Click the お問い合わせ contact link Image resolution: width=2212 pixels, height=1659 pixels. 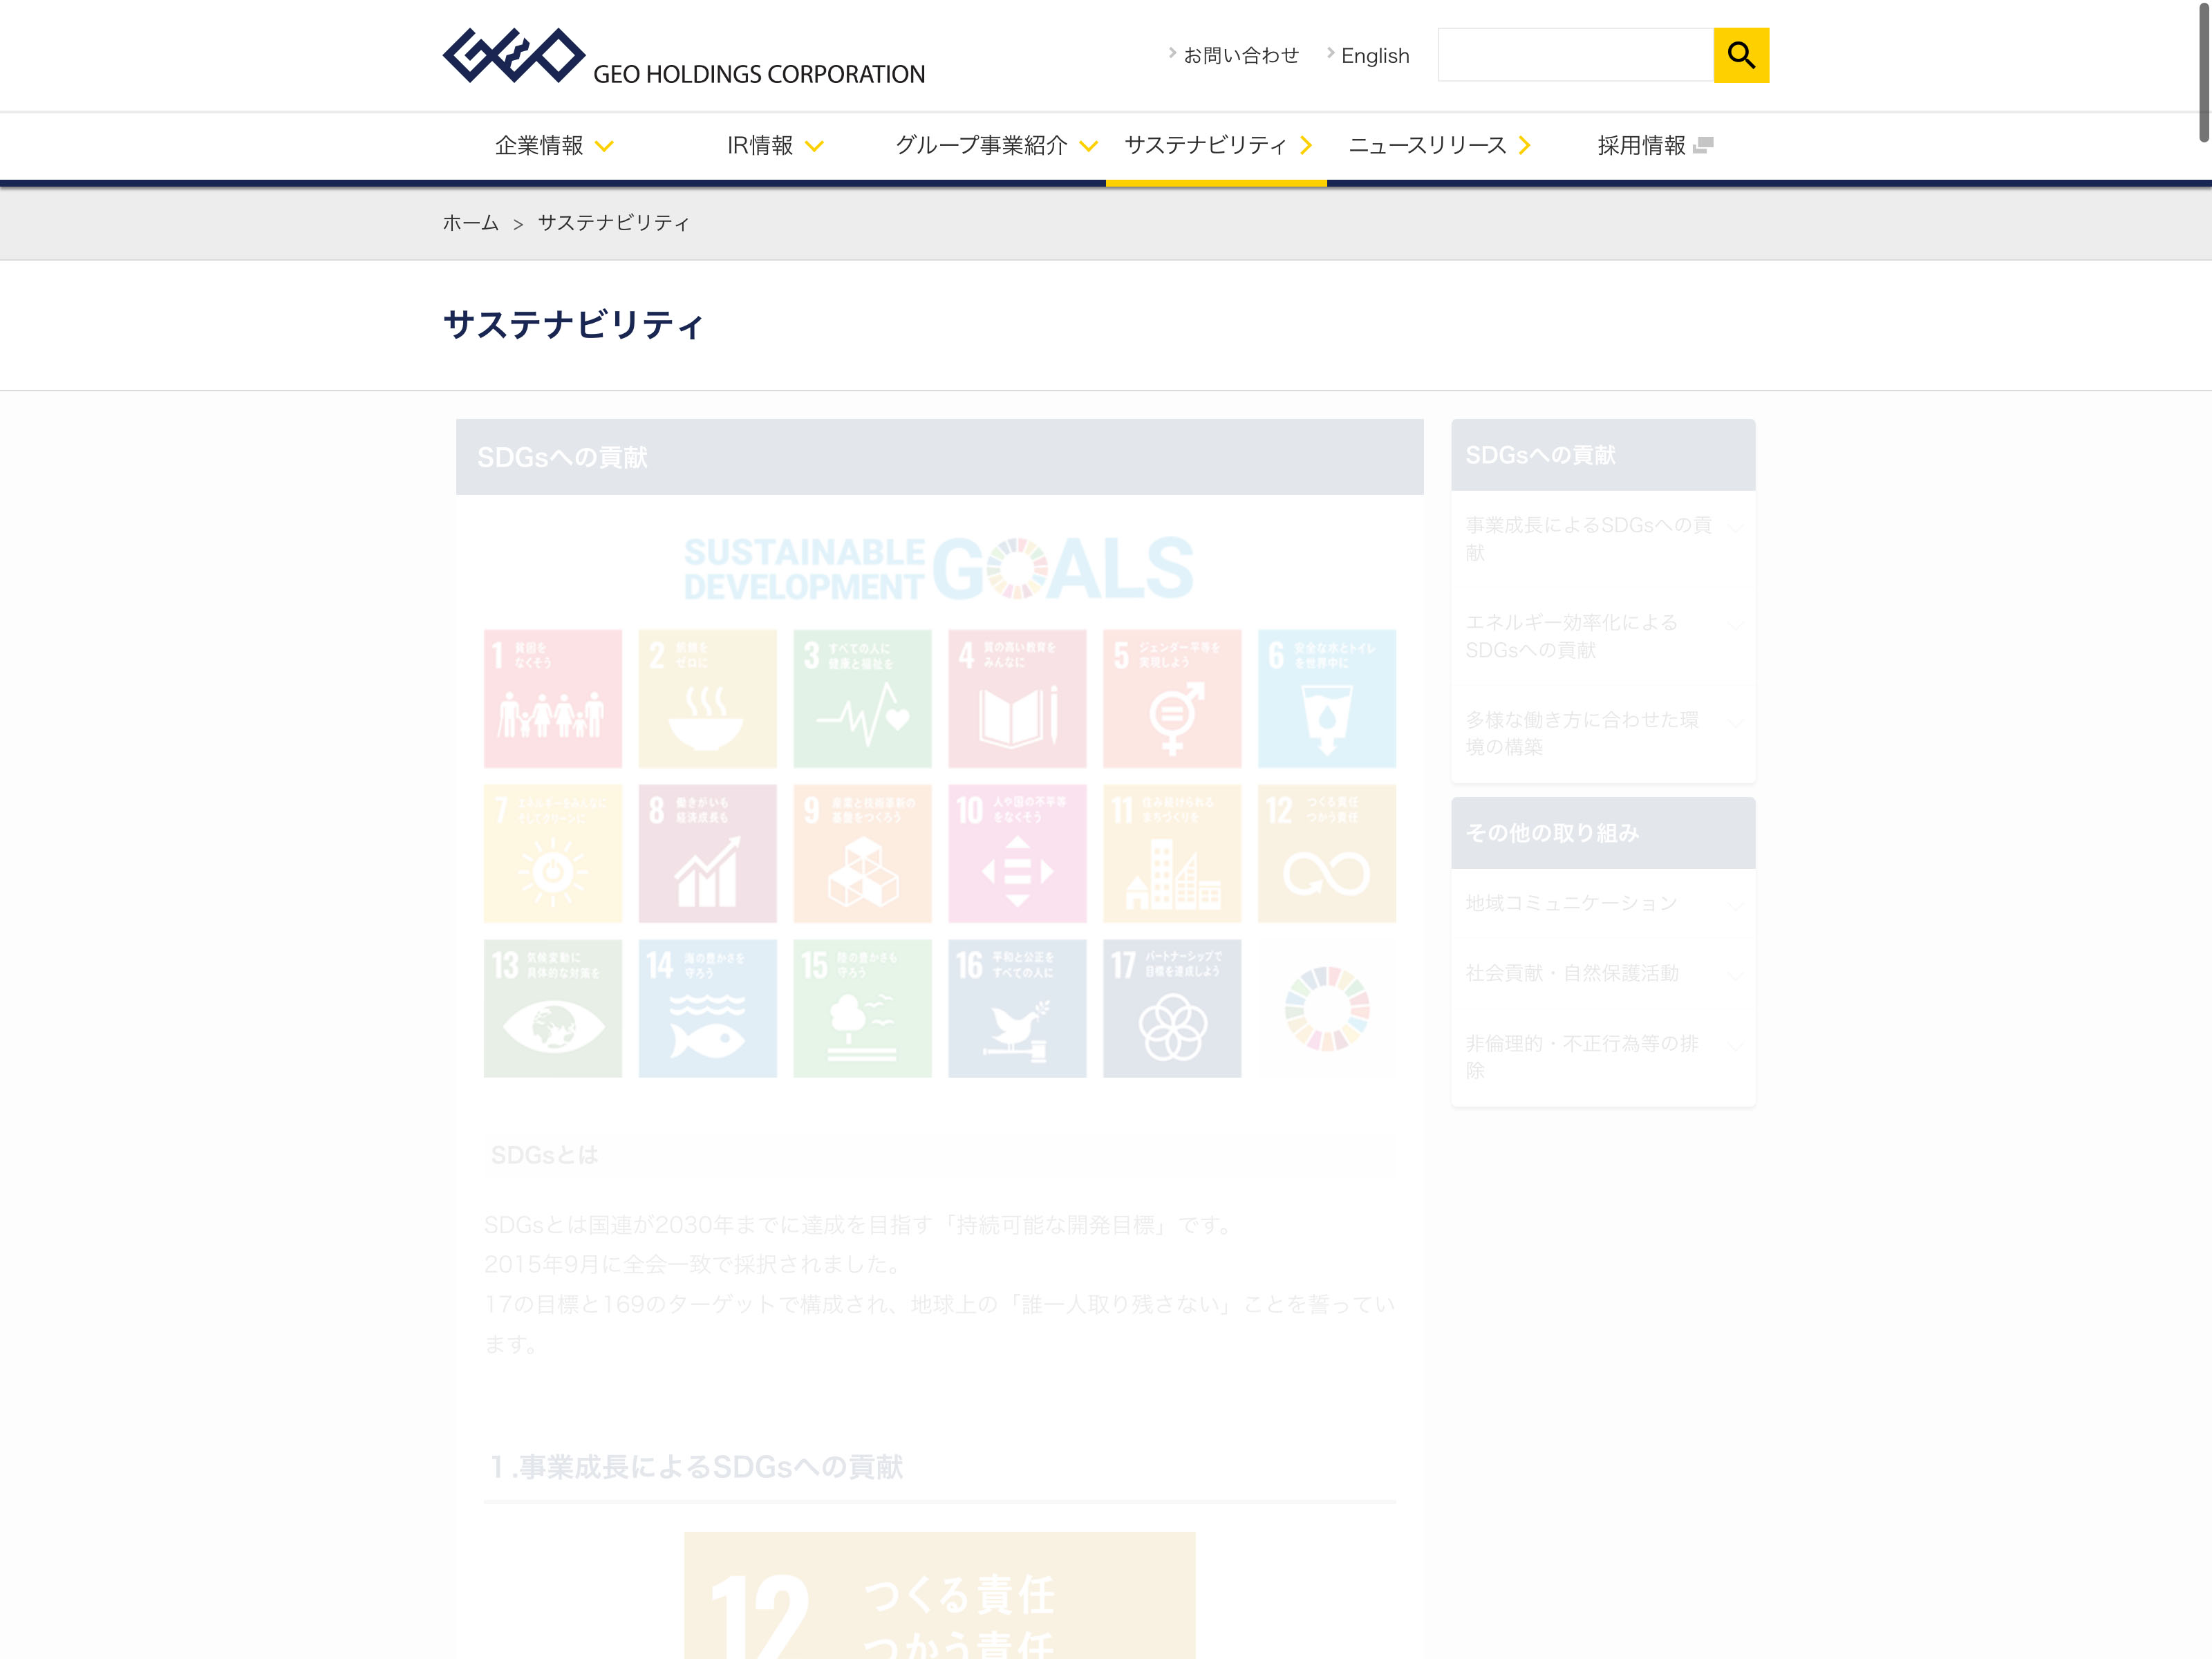pyautogui.click(x=1240, y=56)
